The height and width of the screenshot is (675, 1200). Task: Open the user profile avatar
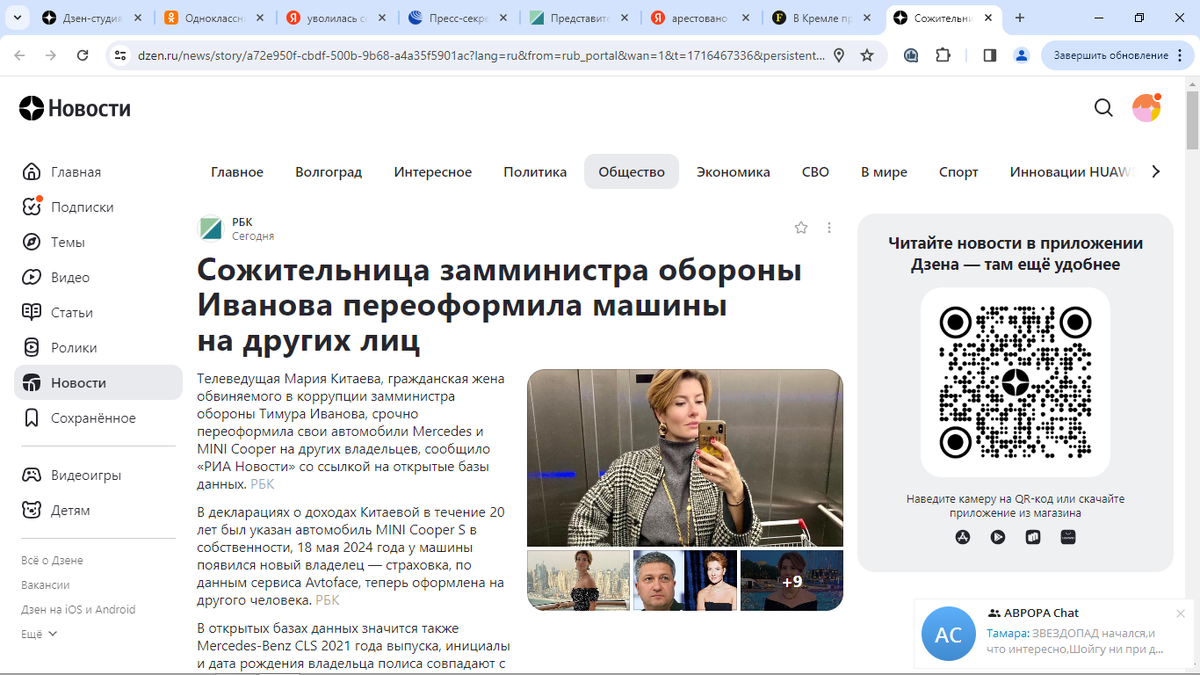point(1146,108)
